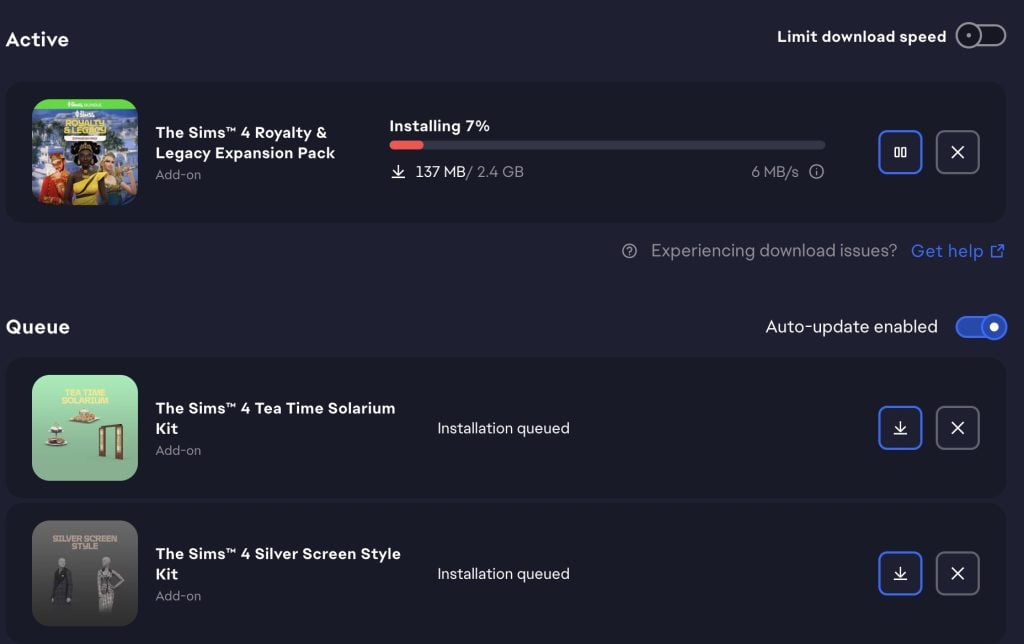Cancel the Royalty & Legacy installation
The image size is (1024, 644).
click(957, 152)
